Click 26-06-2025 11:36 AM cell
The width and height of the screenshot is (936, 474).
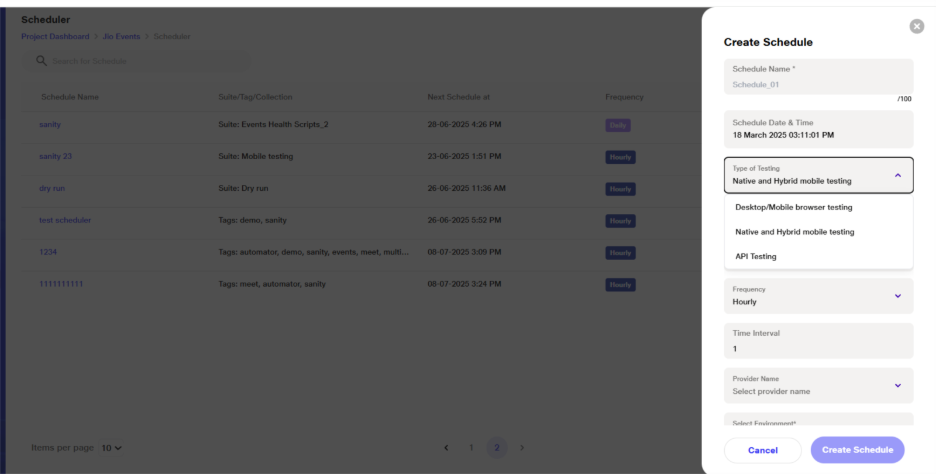(466, 189)
